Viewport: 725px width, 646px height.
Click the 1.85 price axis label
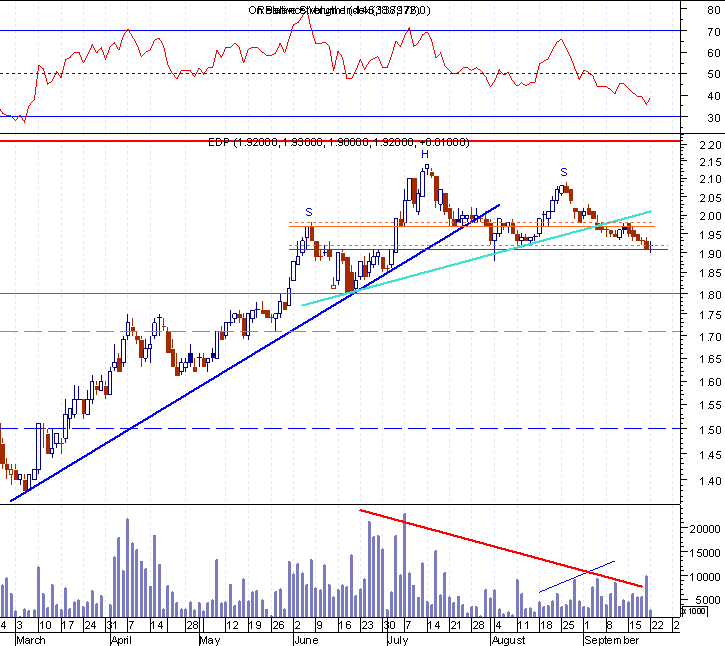(x=710, y=274)
